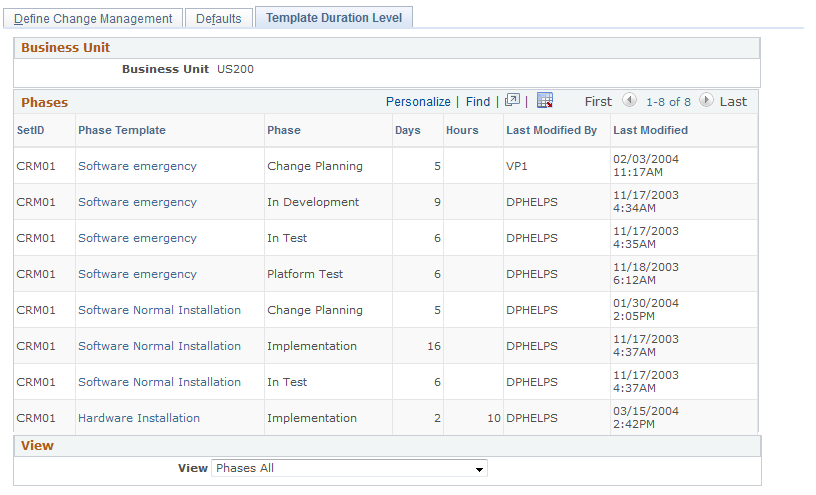Screen dimensions: 816x495
Task: Open Software emergency for Platform Test row
Action: click(x=137, y=274)
